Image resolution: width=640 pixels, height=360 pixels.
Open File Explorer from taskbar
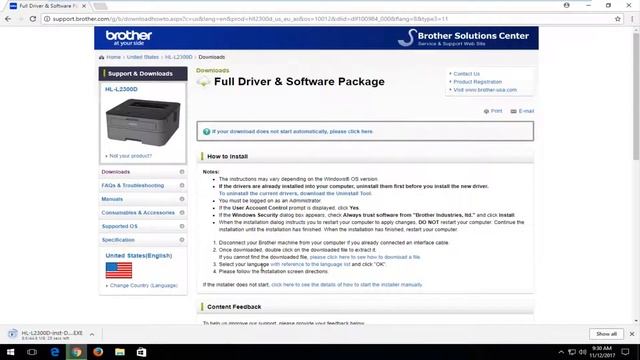coord(120,352)
